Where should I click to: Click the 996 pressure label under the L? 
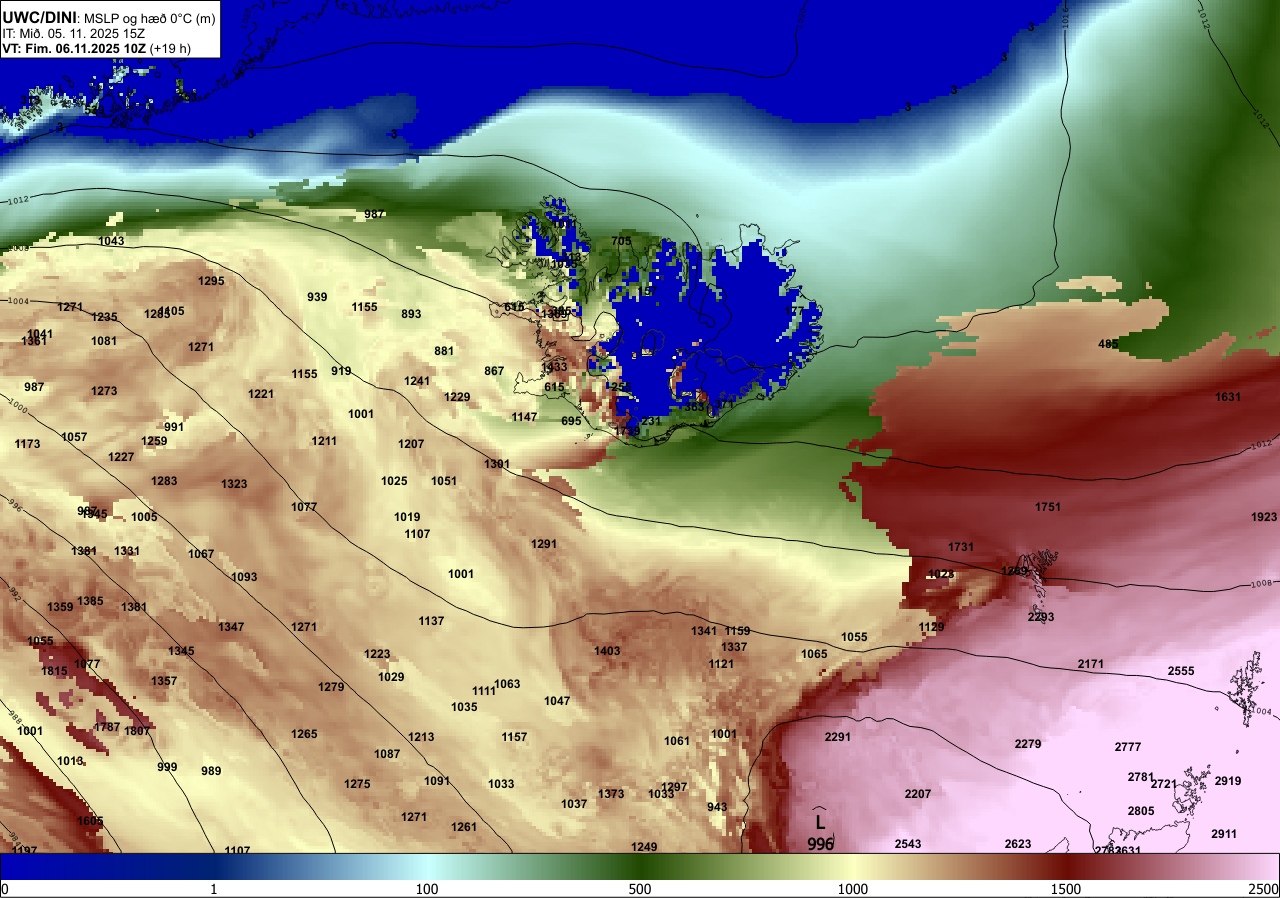[x=820, y=844]
